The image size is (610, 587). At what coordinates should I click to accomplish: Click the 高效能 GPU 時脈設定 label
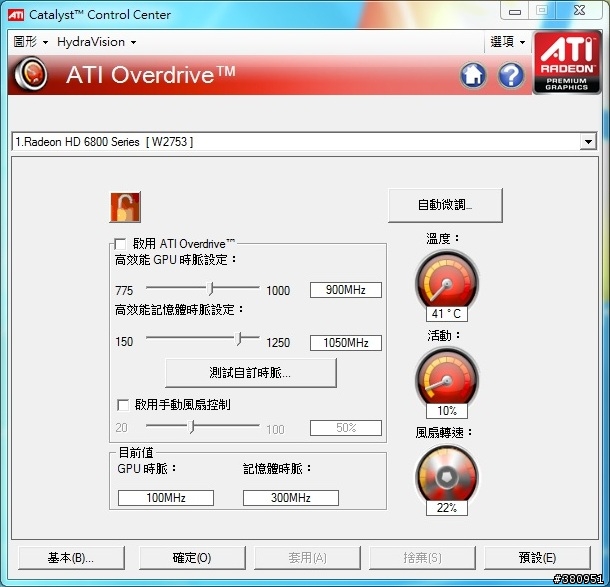175,259
